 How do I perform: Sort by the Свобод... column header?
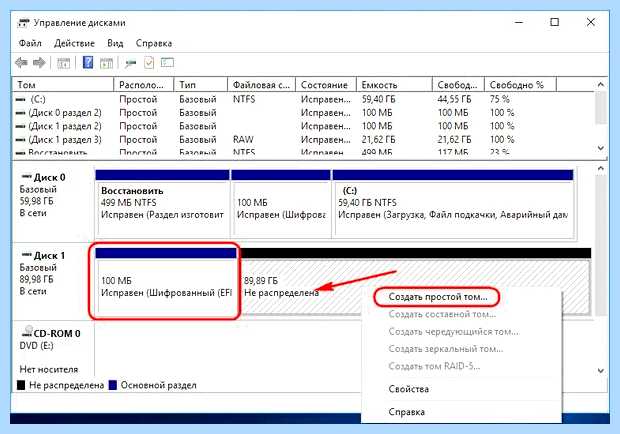pos(459,85)
